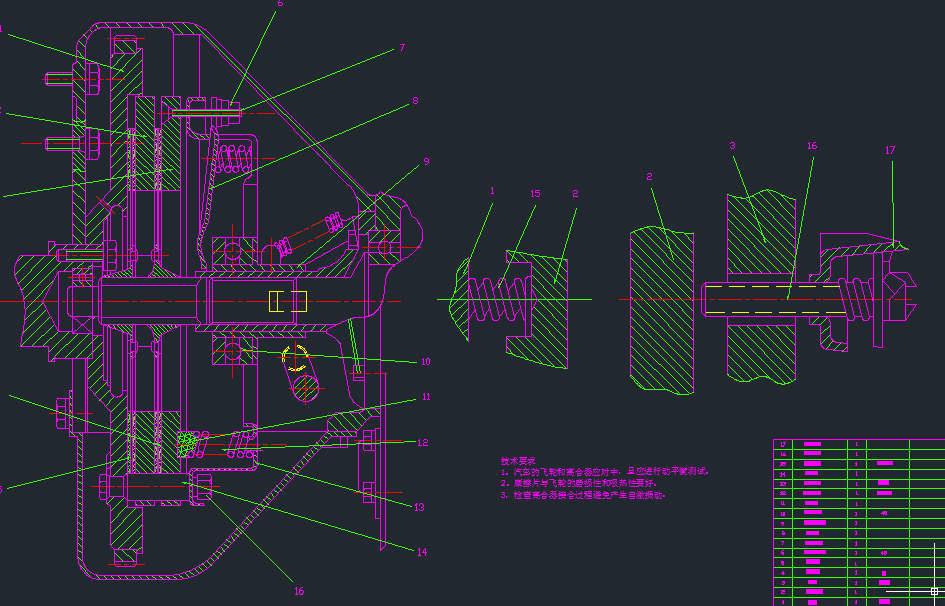This screenshot has width=945, height=606.
Task: Select callout 17 in the bolt detail view
Action: pyautogui.click(x=890, y=150)
